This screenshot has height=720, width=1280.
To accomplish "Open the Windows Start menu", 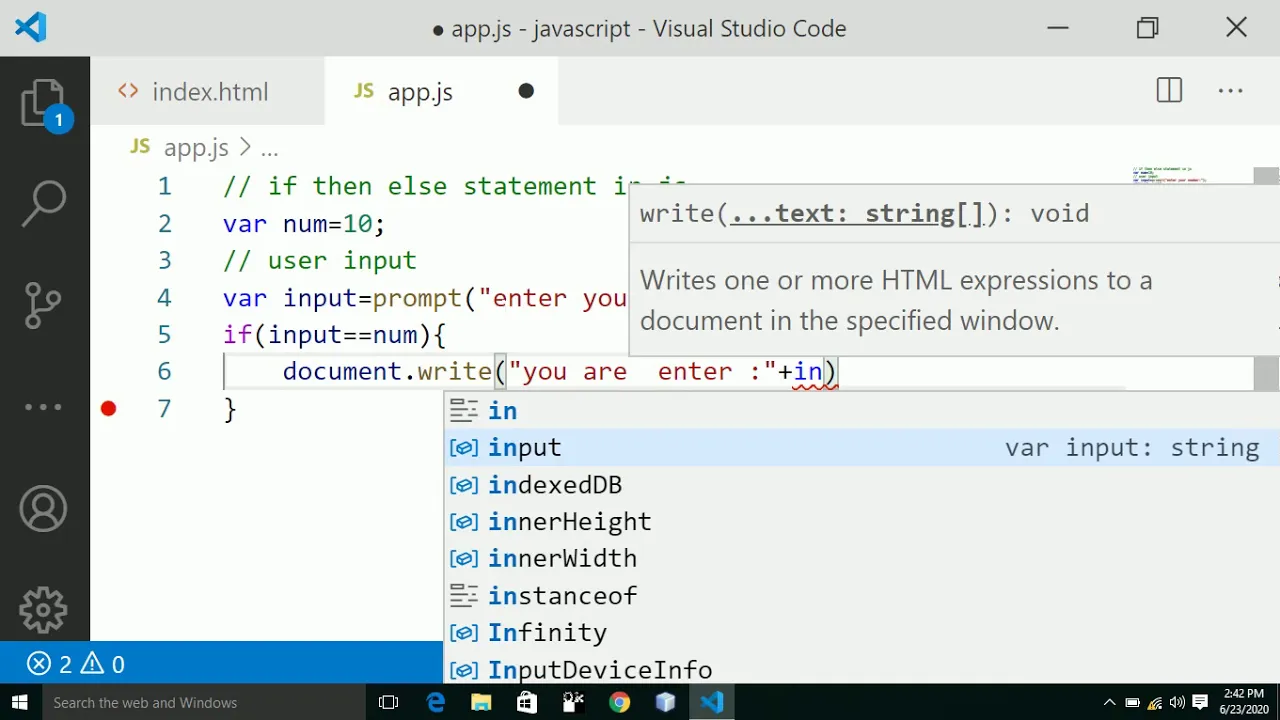I will pos(20,702).
